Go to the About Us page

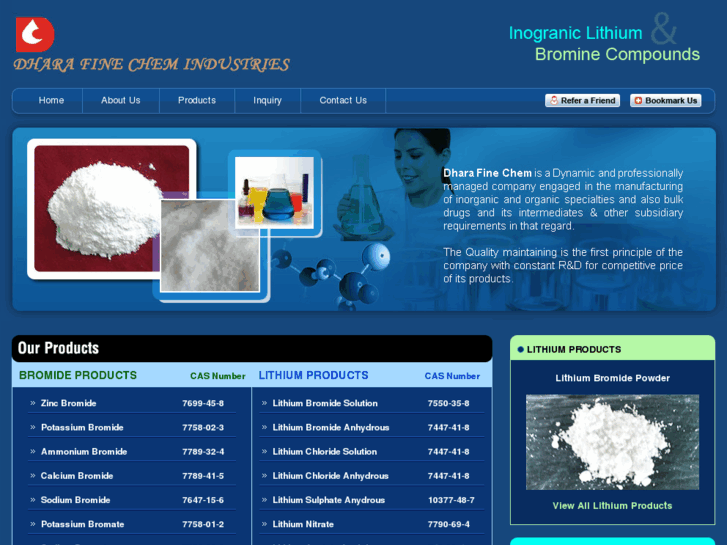121,100
